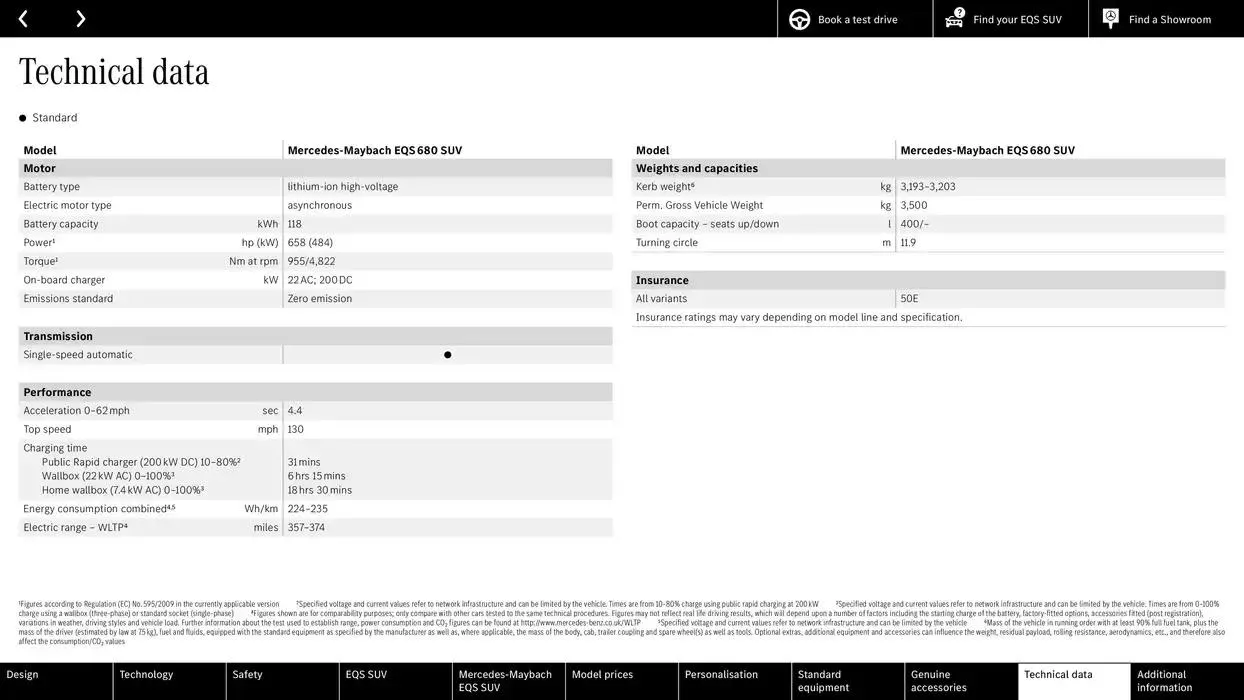Navigate forward using the right chevron arrow
This screenshot has height=700, width=1244.
[x=80, y=17]
